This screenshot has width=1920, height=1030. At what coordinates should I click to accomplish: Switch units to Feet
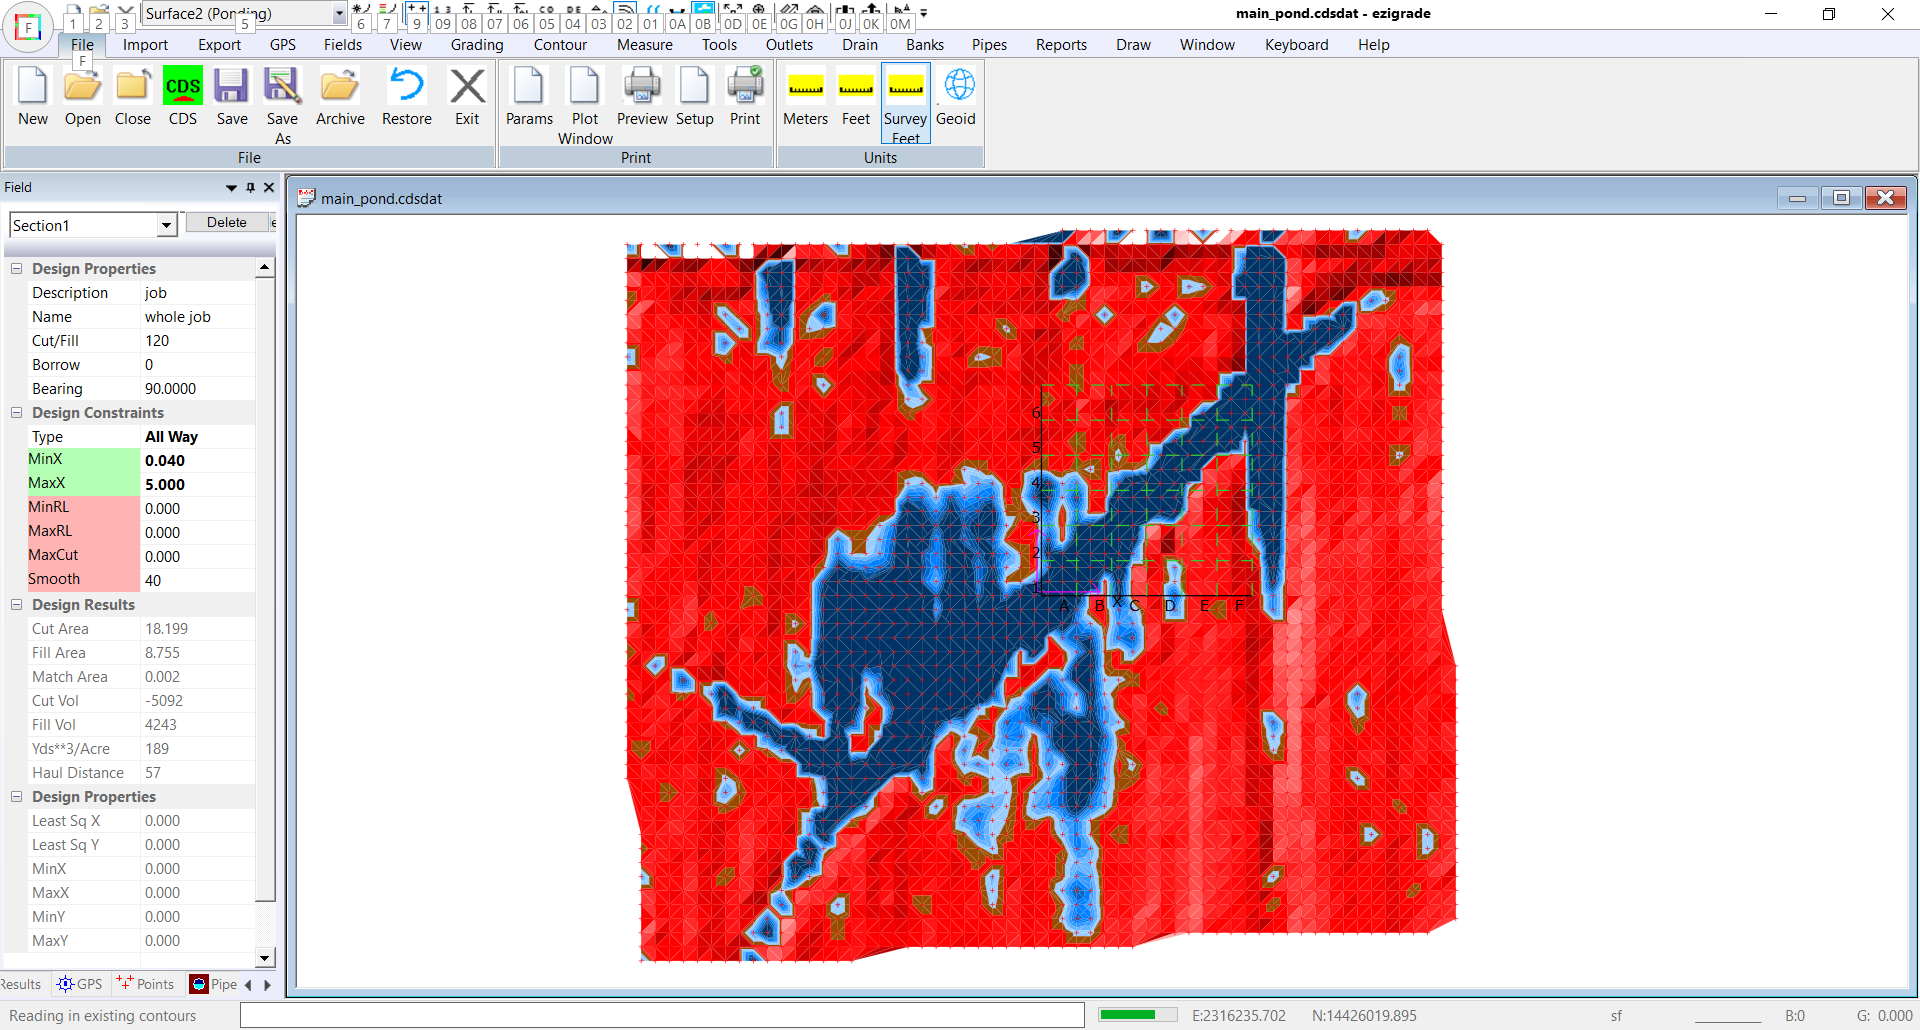click(856, 88)
